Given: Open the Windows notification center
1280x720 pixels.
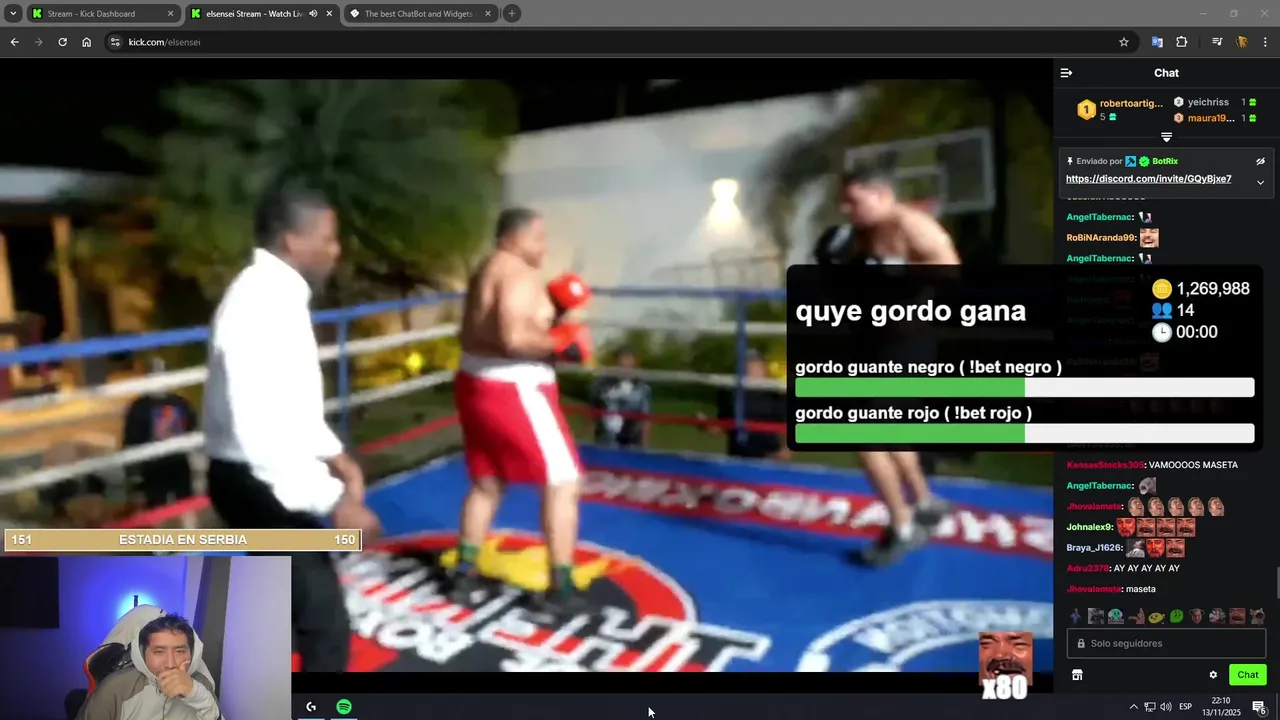Looking at the screenshot, I should pos(1259,707).
